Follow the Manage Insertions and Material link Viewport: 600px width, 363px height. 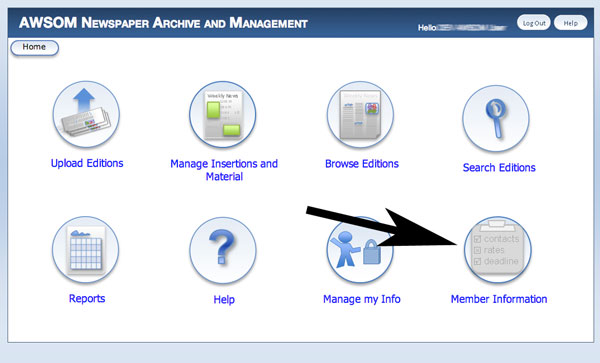[x=224, y=170]
